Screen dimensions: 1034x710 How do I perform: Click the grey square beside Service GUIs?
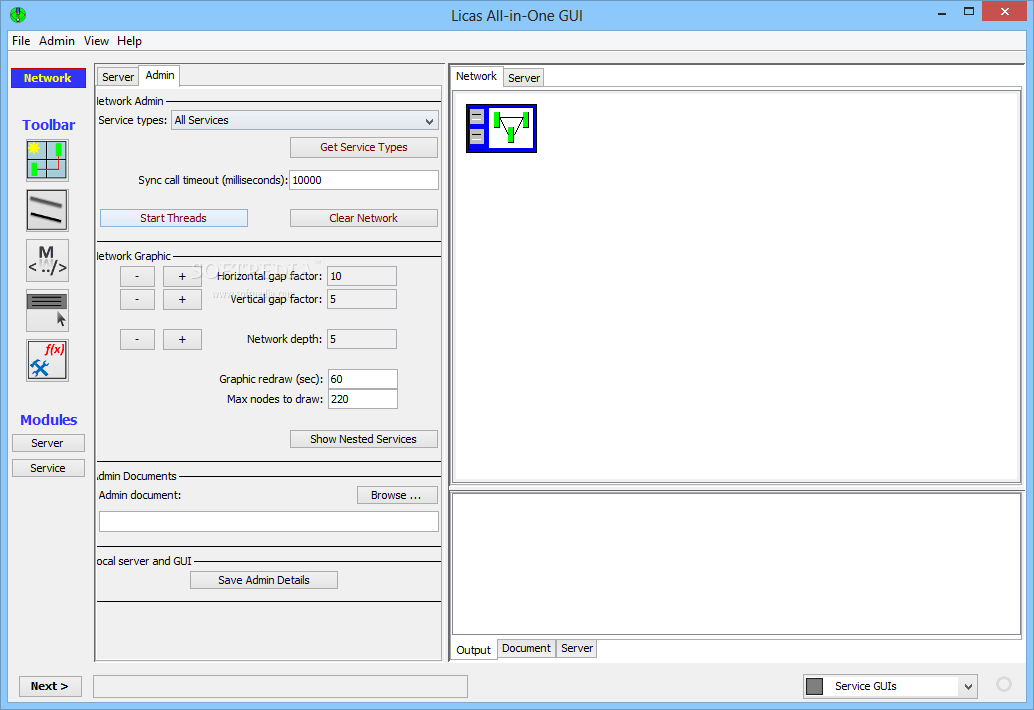pos(814,686)
